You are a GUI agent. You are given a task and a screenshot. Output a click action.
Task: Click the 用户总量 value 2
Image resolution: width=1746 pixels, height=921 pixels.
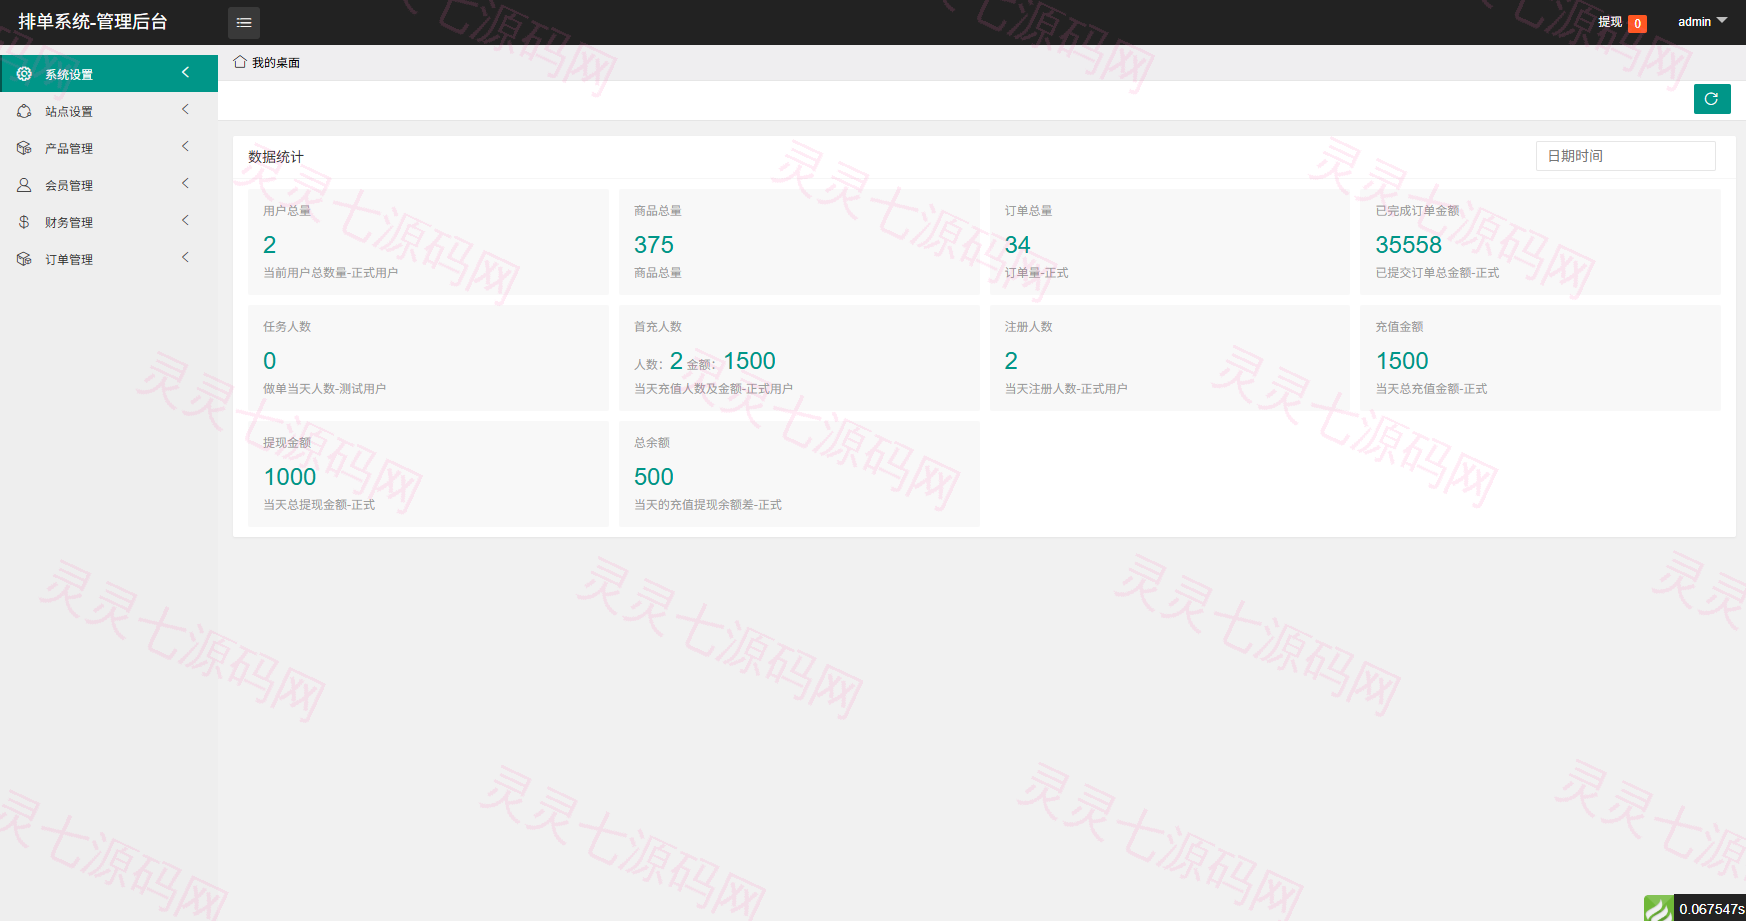(270, 245)
